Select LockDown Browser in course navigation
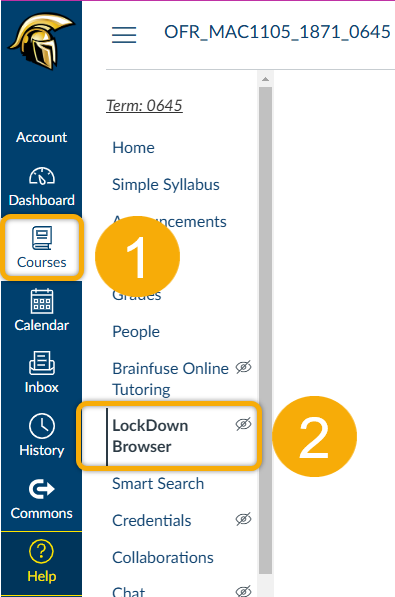 click(150, 436)
